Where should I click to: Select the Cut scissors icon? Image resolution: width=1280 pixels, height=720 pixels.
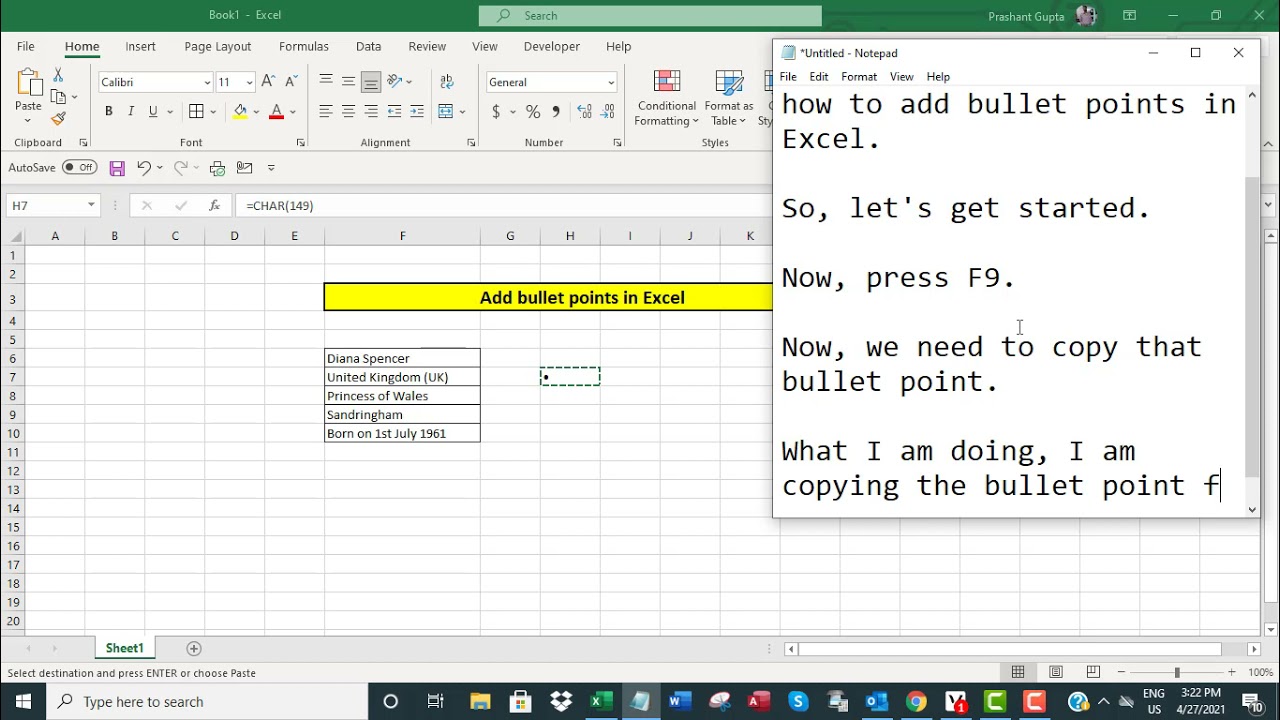pos(58,75)
